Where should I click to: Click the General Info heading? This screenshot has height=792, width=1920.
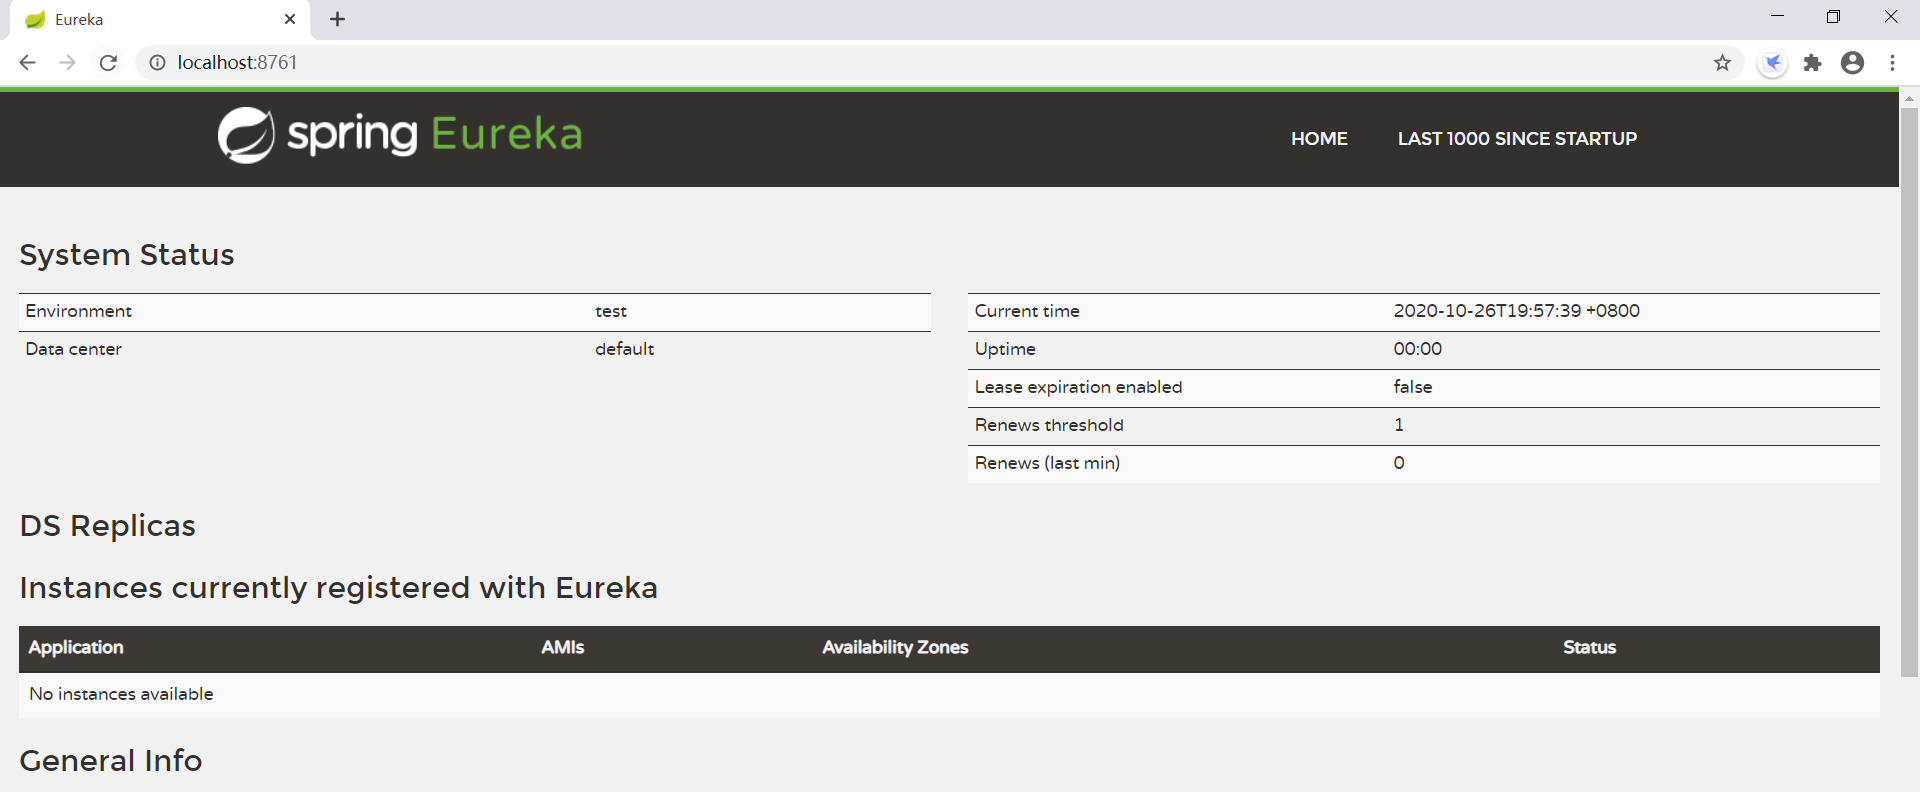click(x=111, y=761)
